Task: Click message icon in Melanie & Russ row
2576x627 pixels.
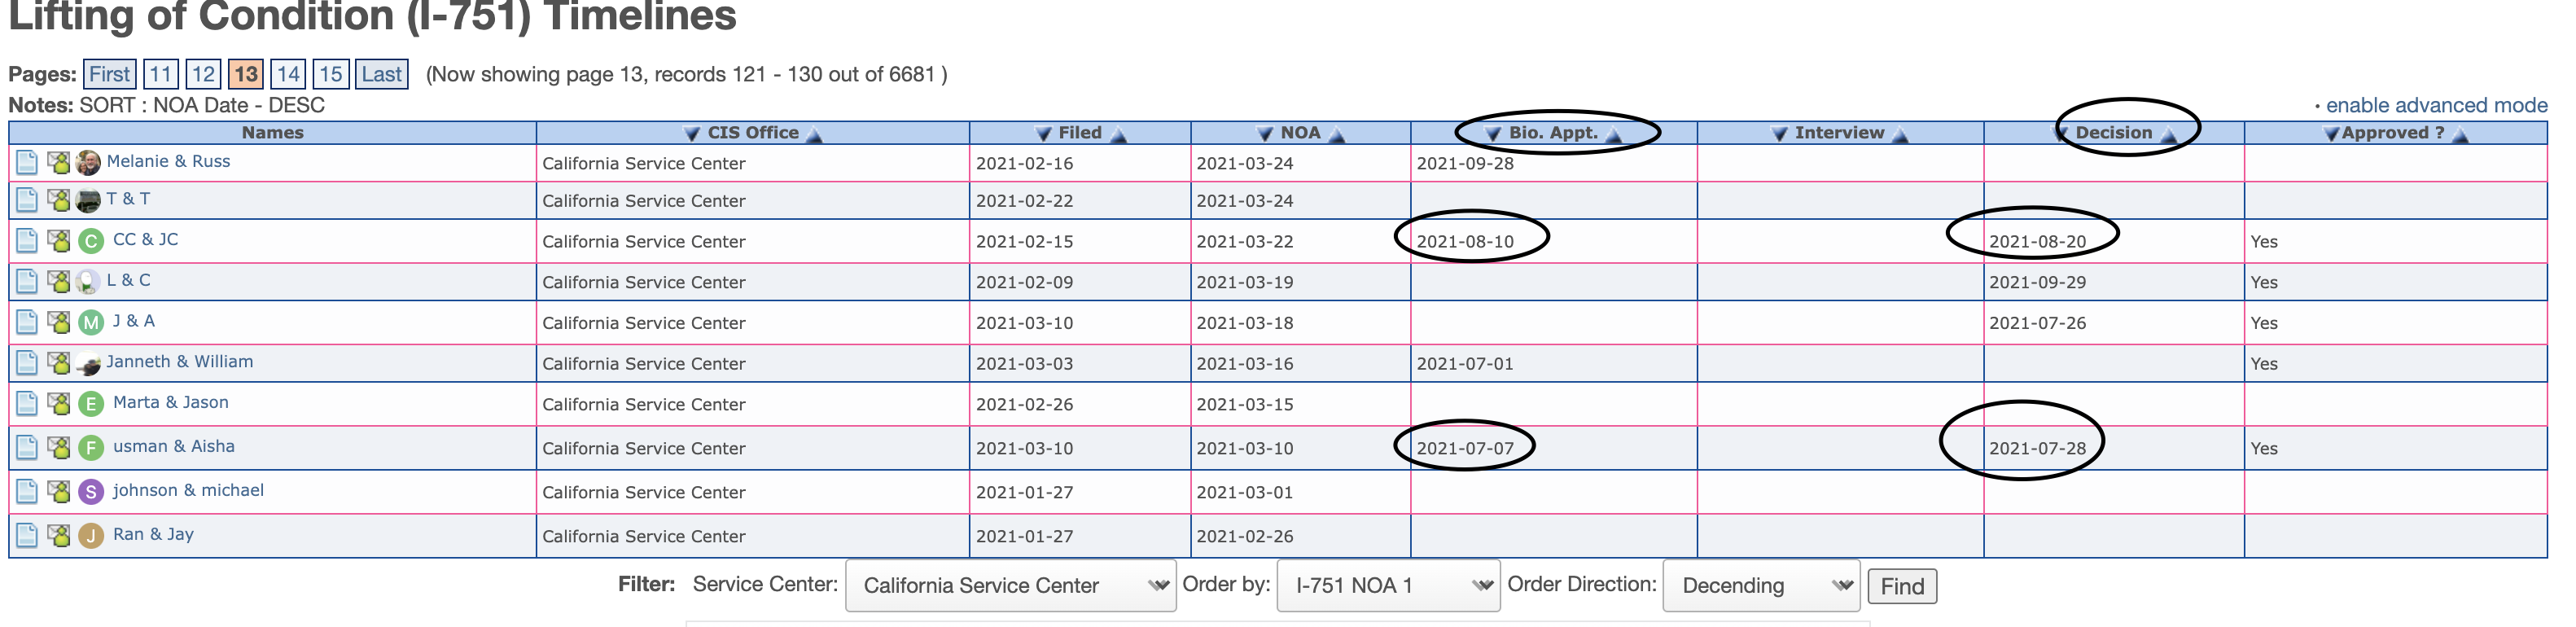Action: pyautogui.click(x=59, y=162)
